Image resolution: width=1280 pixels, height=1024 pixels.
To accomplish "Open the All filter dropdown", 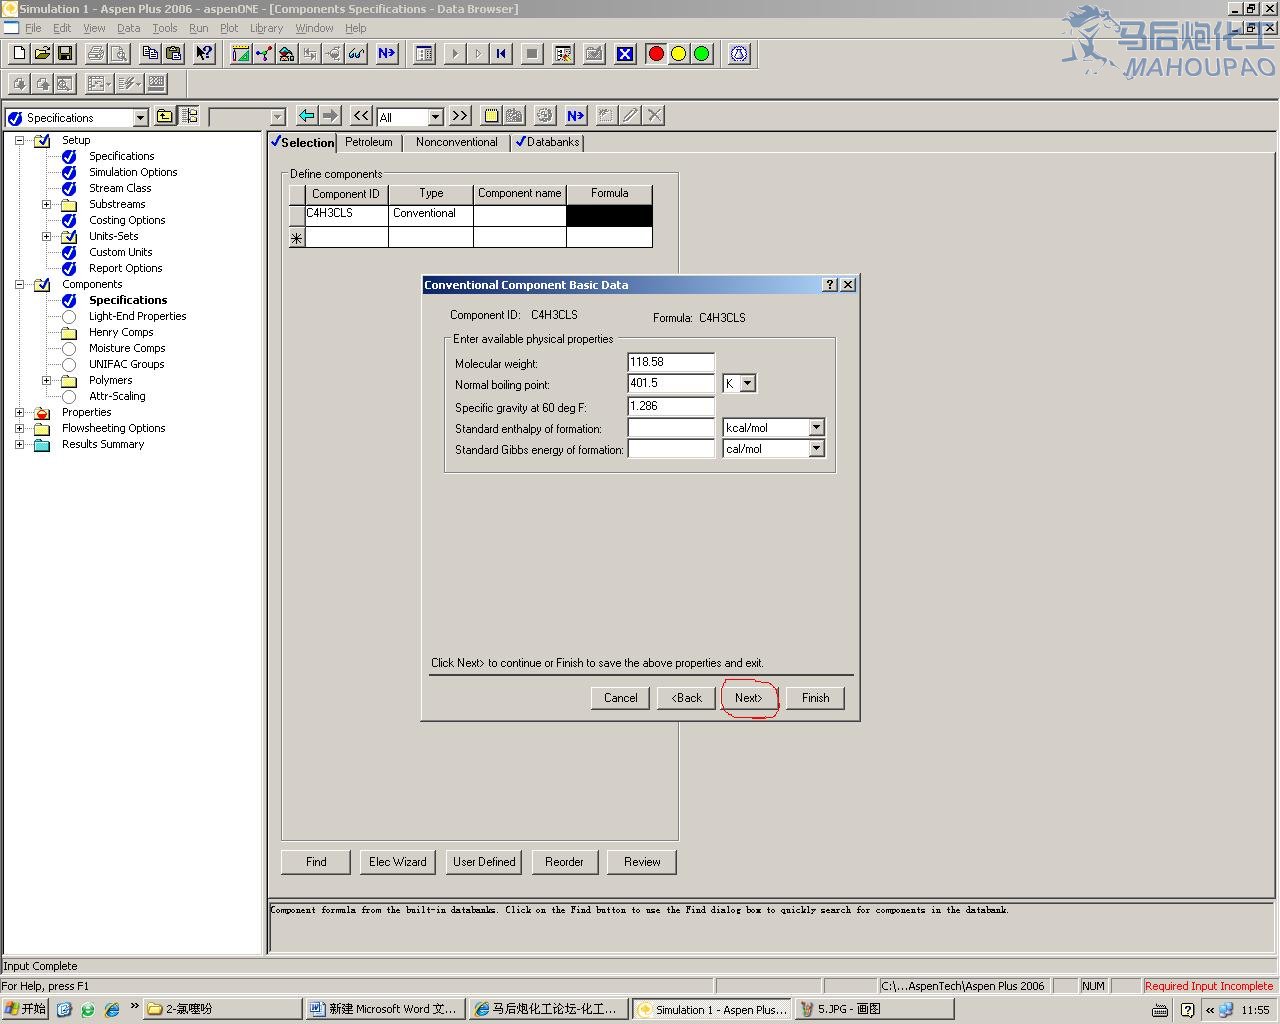I will 435,118.
